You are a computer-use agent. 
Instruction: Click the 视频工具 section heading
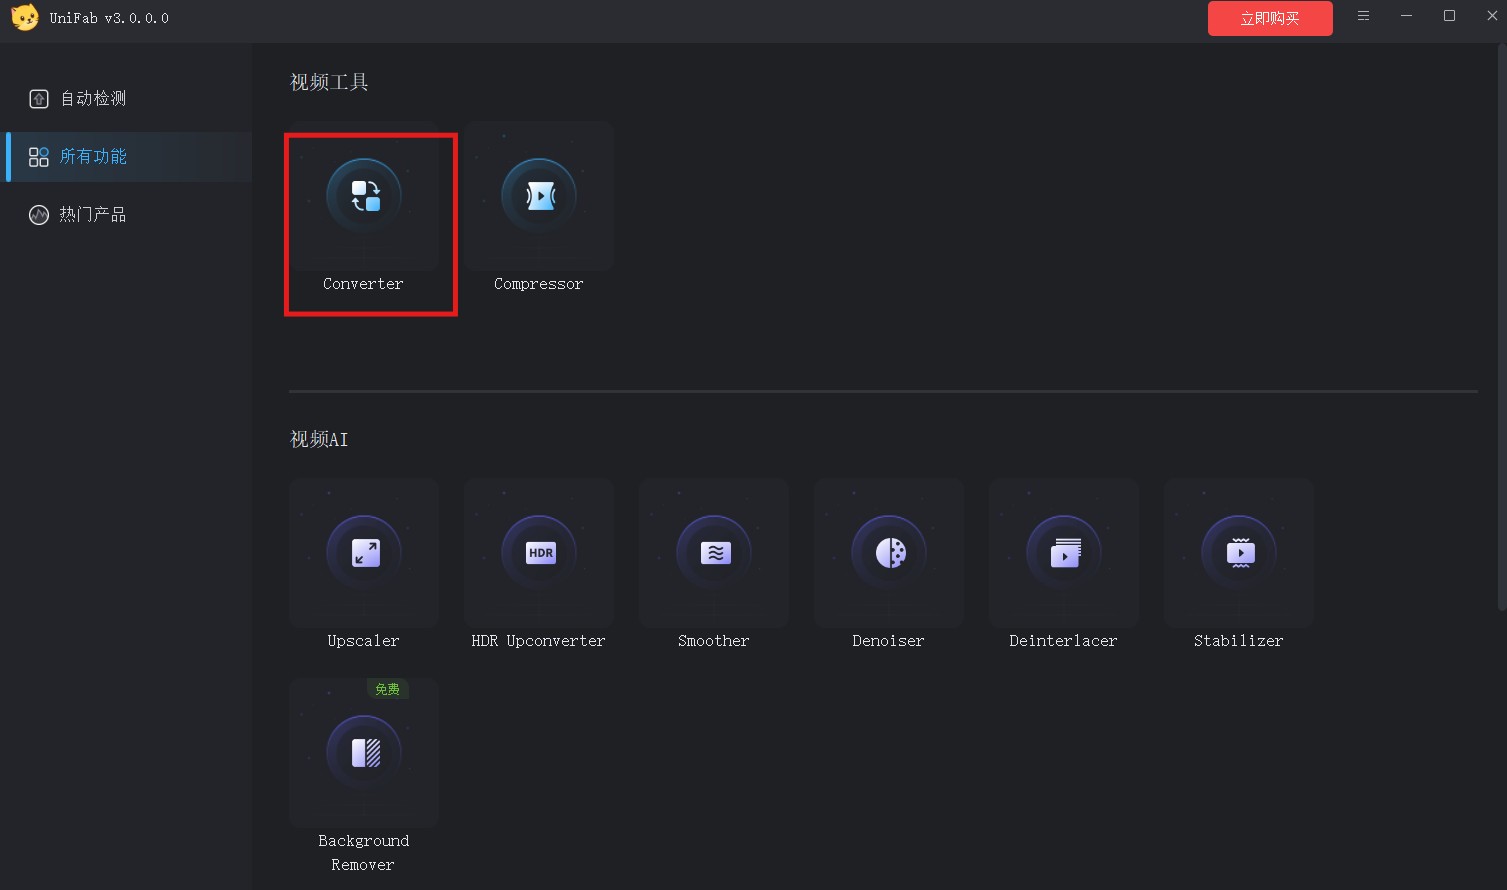[x=329, y=82]
